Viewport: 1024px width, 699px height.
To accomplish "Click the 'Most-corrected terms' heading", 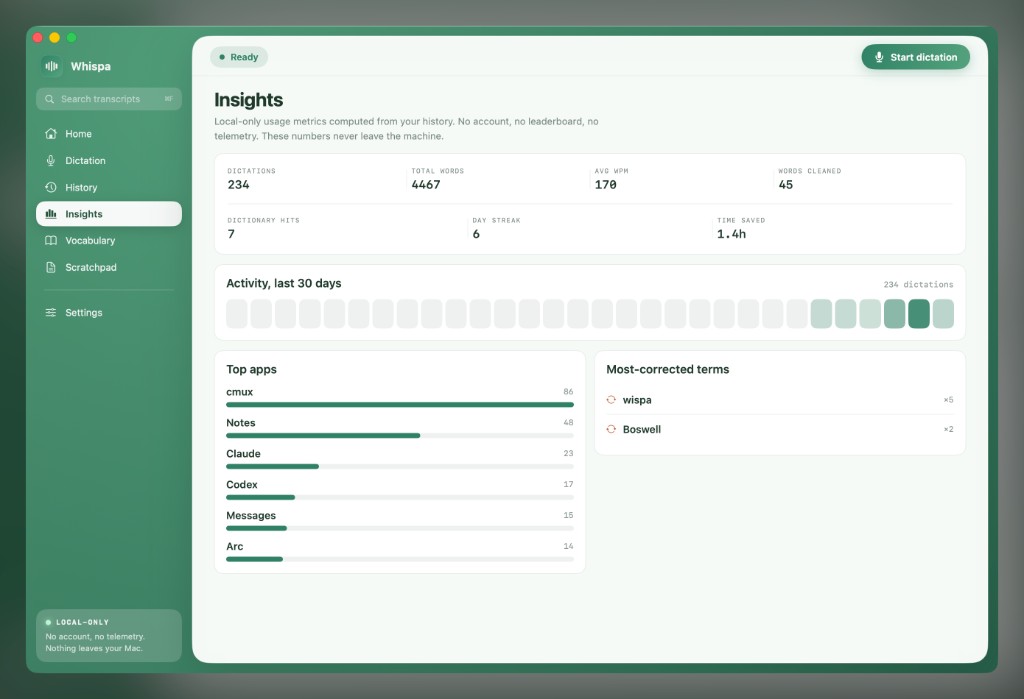I will click(x=667, y=369).
